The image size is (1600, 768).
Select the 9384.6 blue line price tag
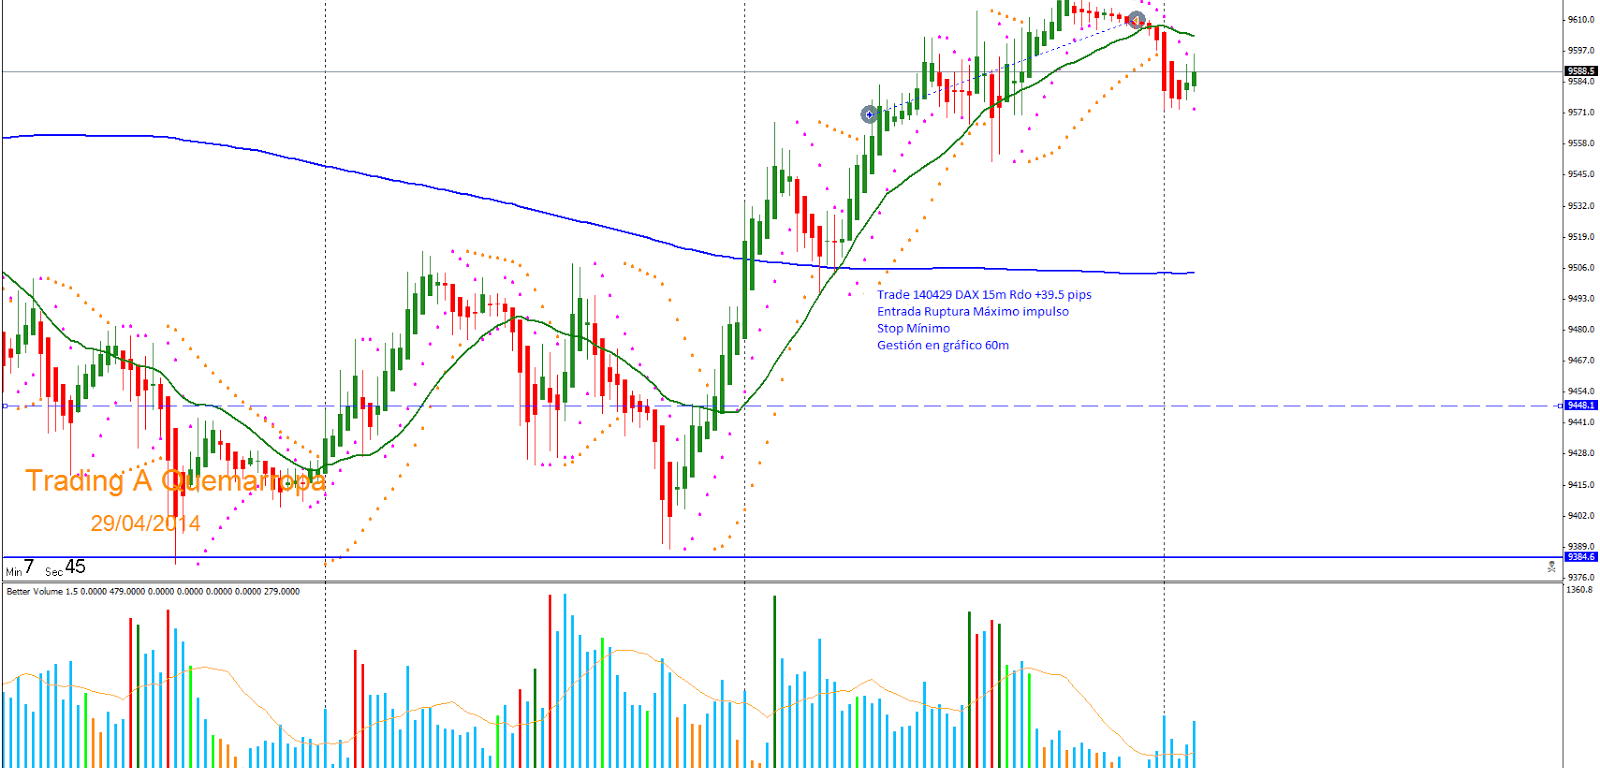1580,557
